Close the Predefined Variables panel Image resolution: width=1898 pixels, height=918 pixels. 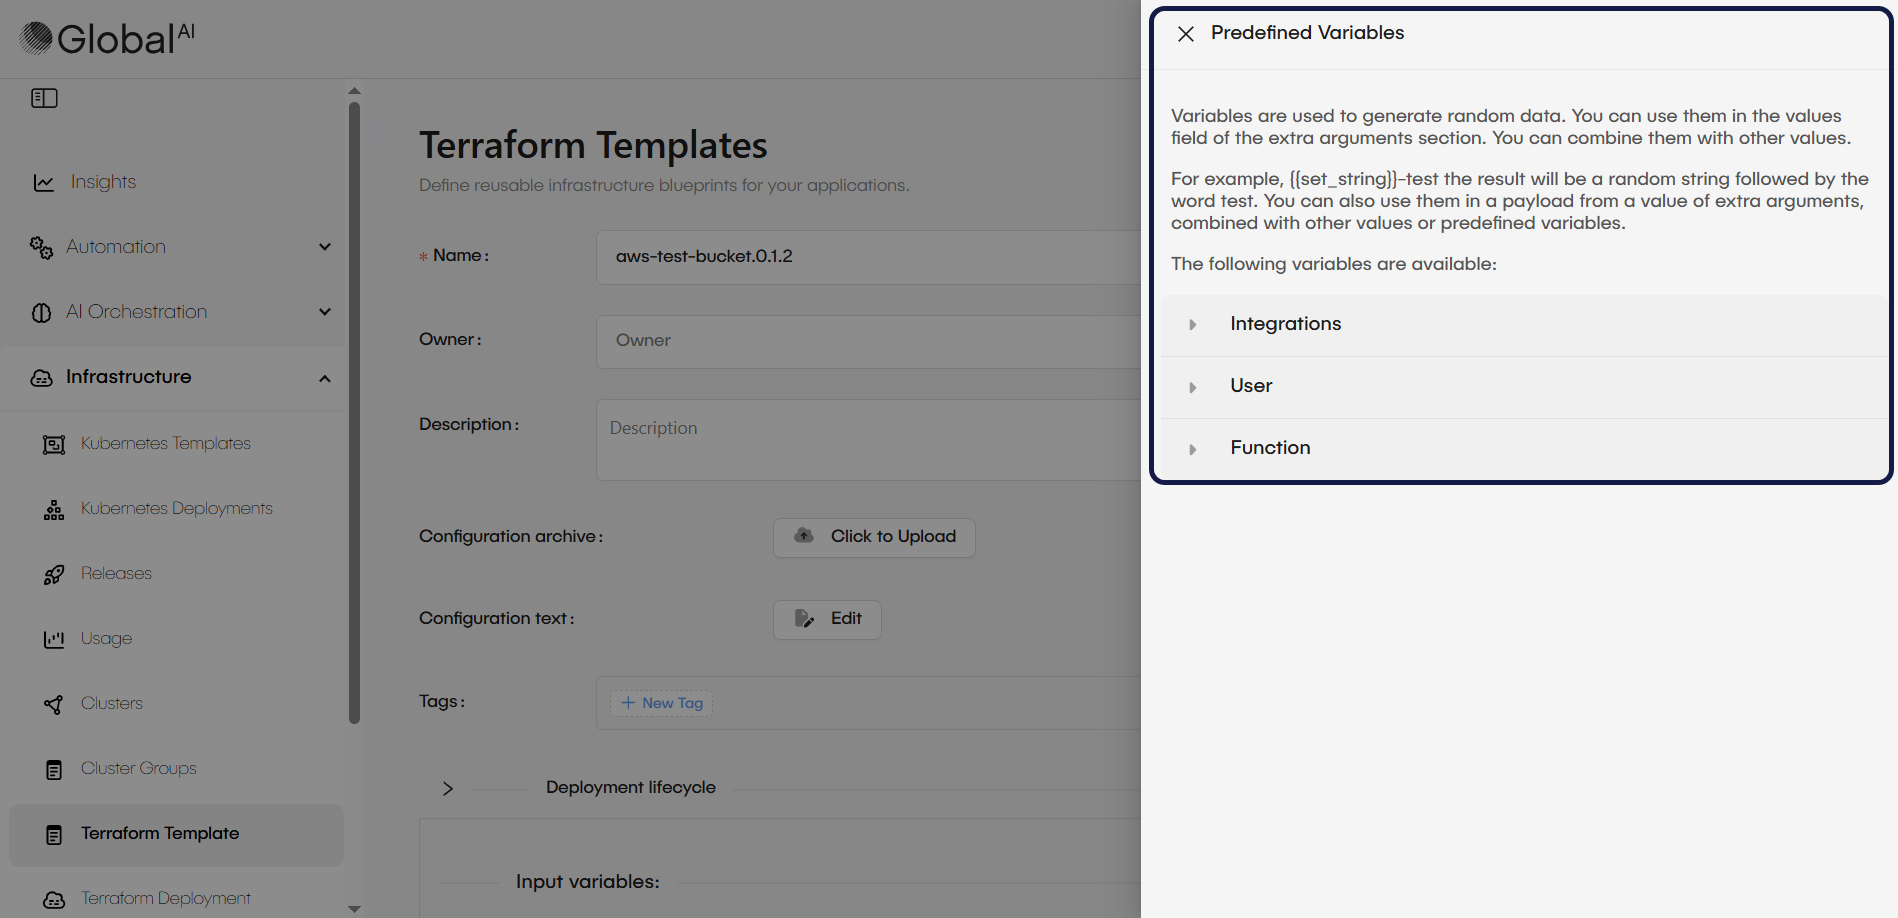click(x=1186, y=34)
